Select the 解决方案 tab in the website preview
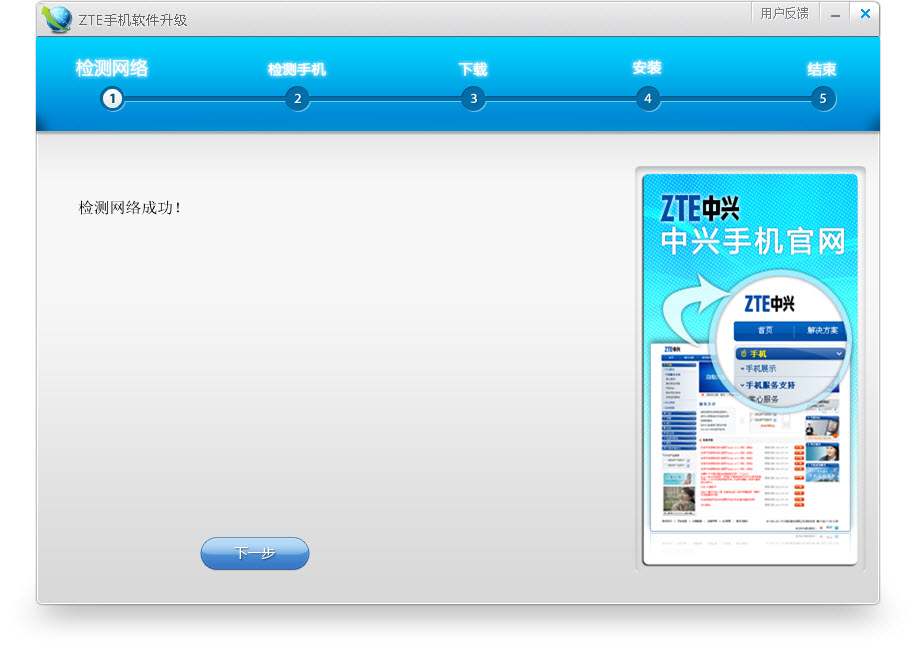916x661 pixels. (x=823, y=329)
